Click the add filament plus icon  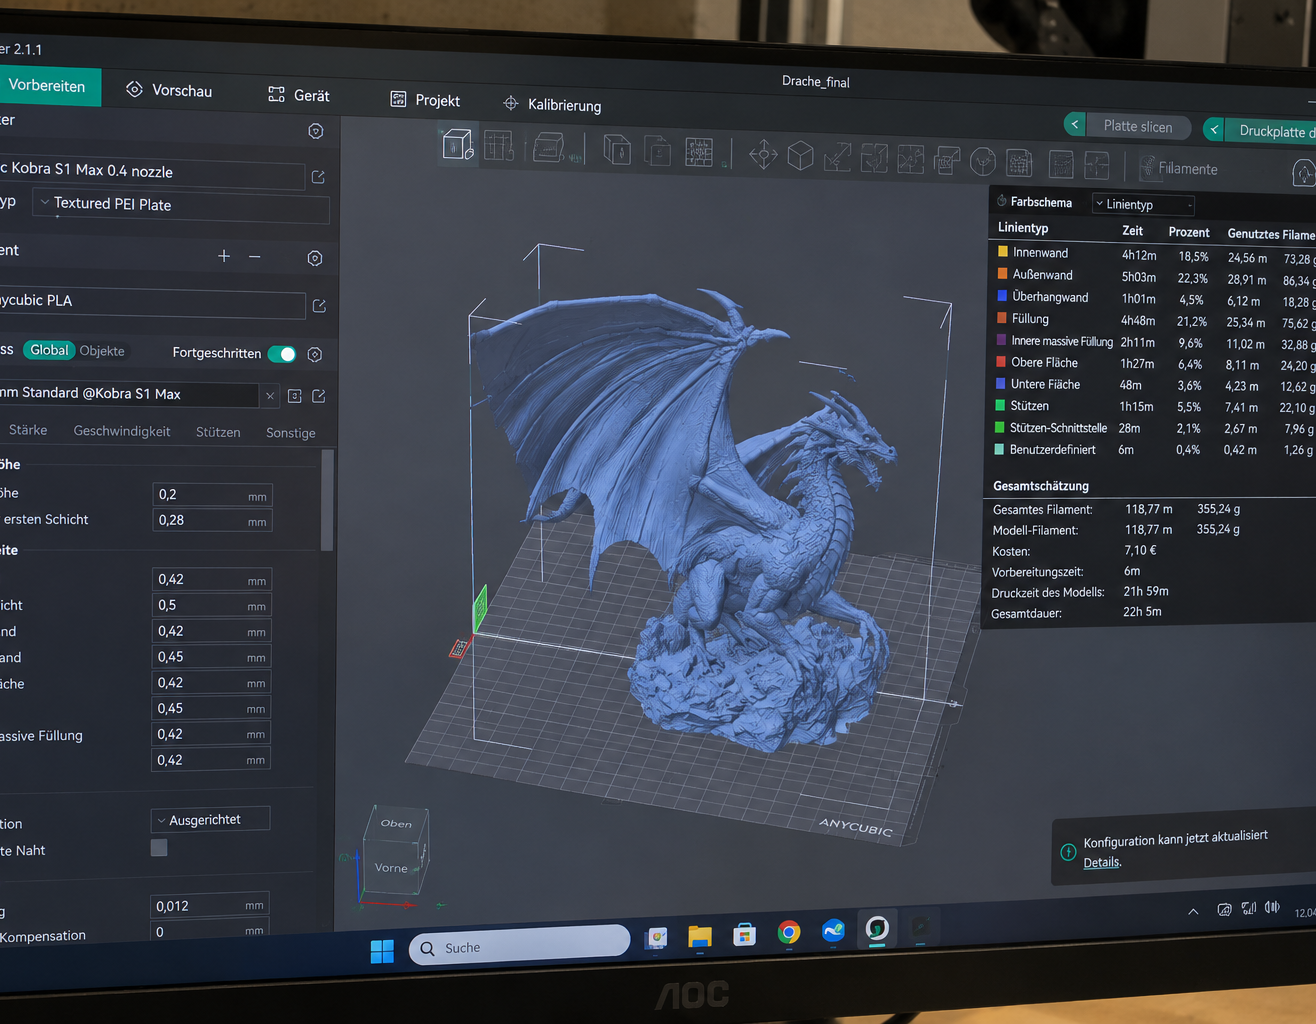(x=224, y=256)
